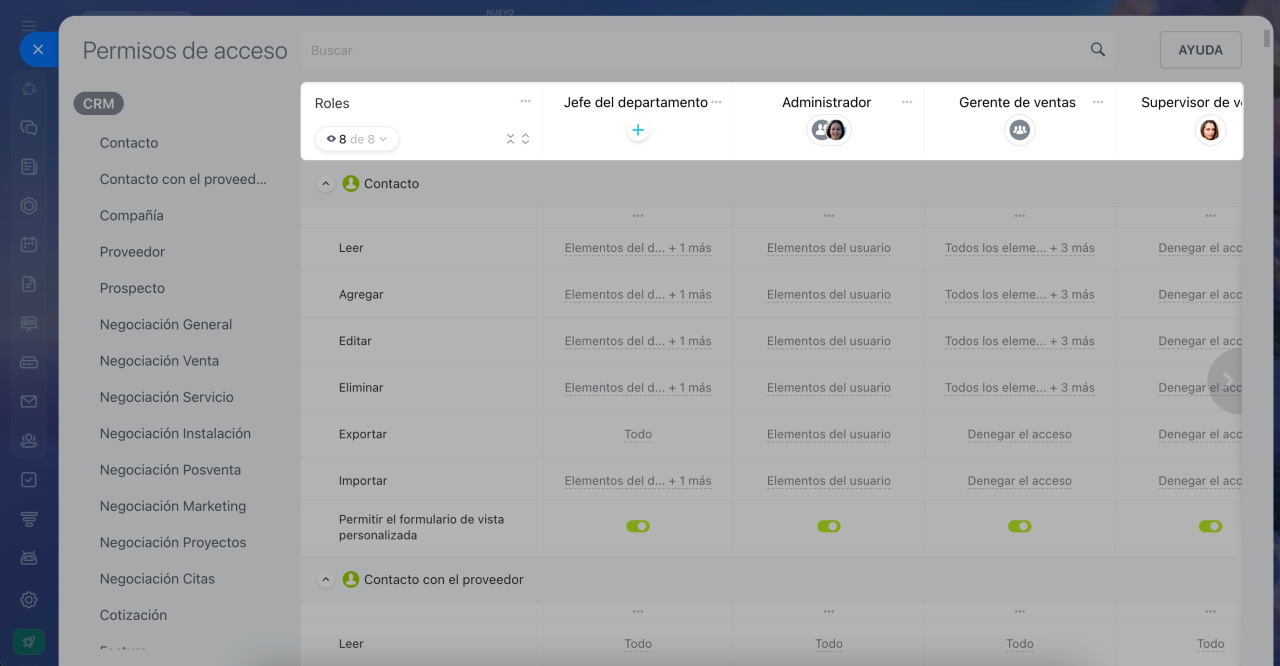The width and height of the screenshot is (1280, 666).
Task: Open Leer permission for Gerente de ventas in Contacto
Action: click(x=1019, y=248)
